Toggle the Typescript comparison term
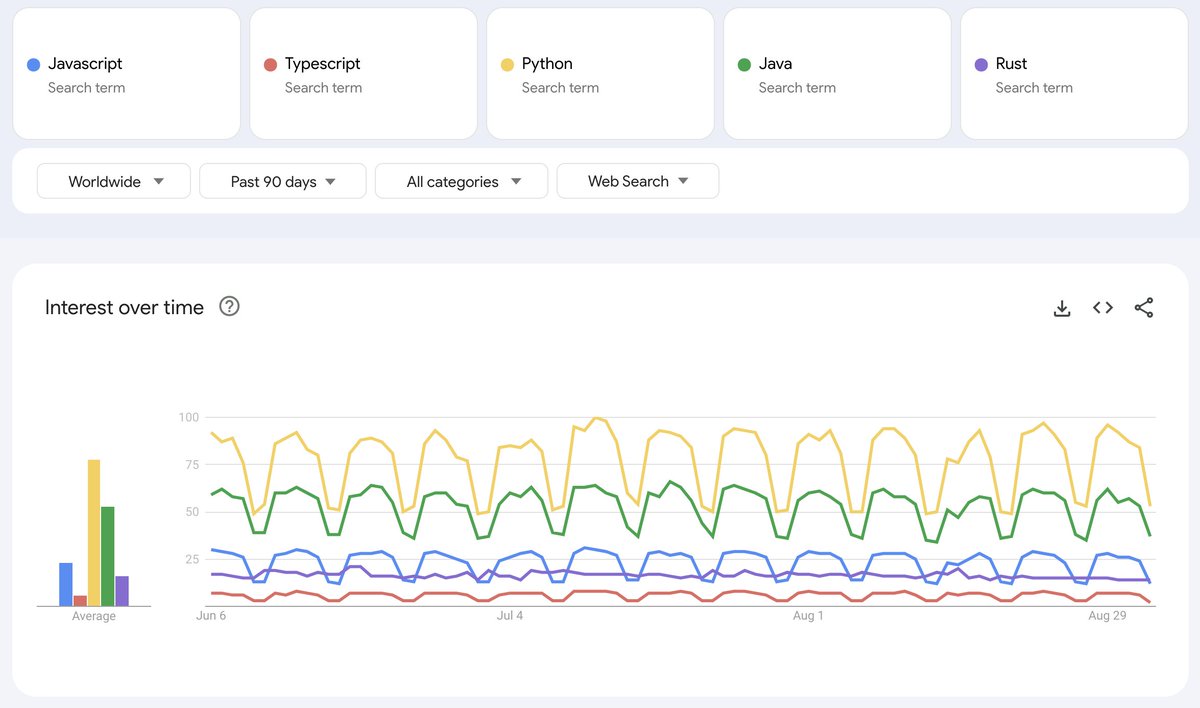Viewport: 1200px width, 708px height. tap(363, 73)
